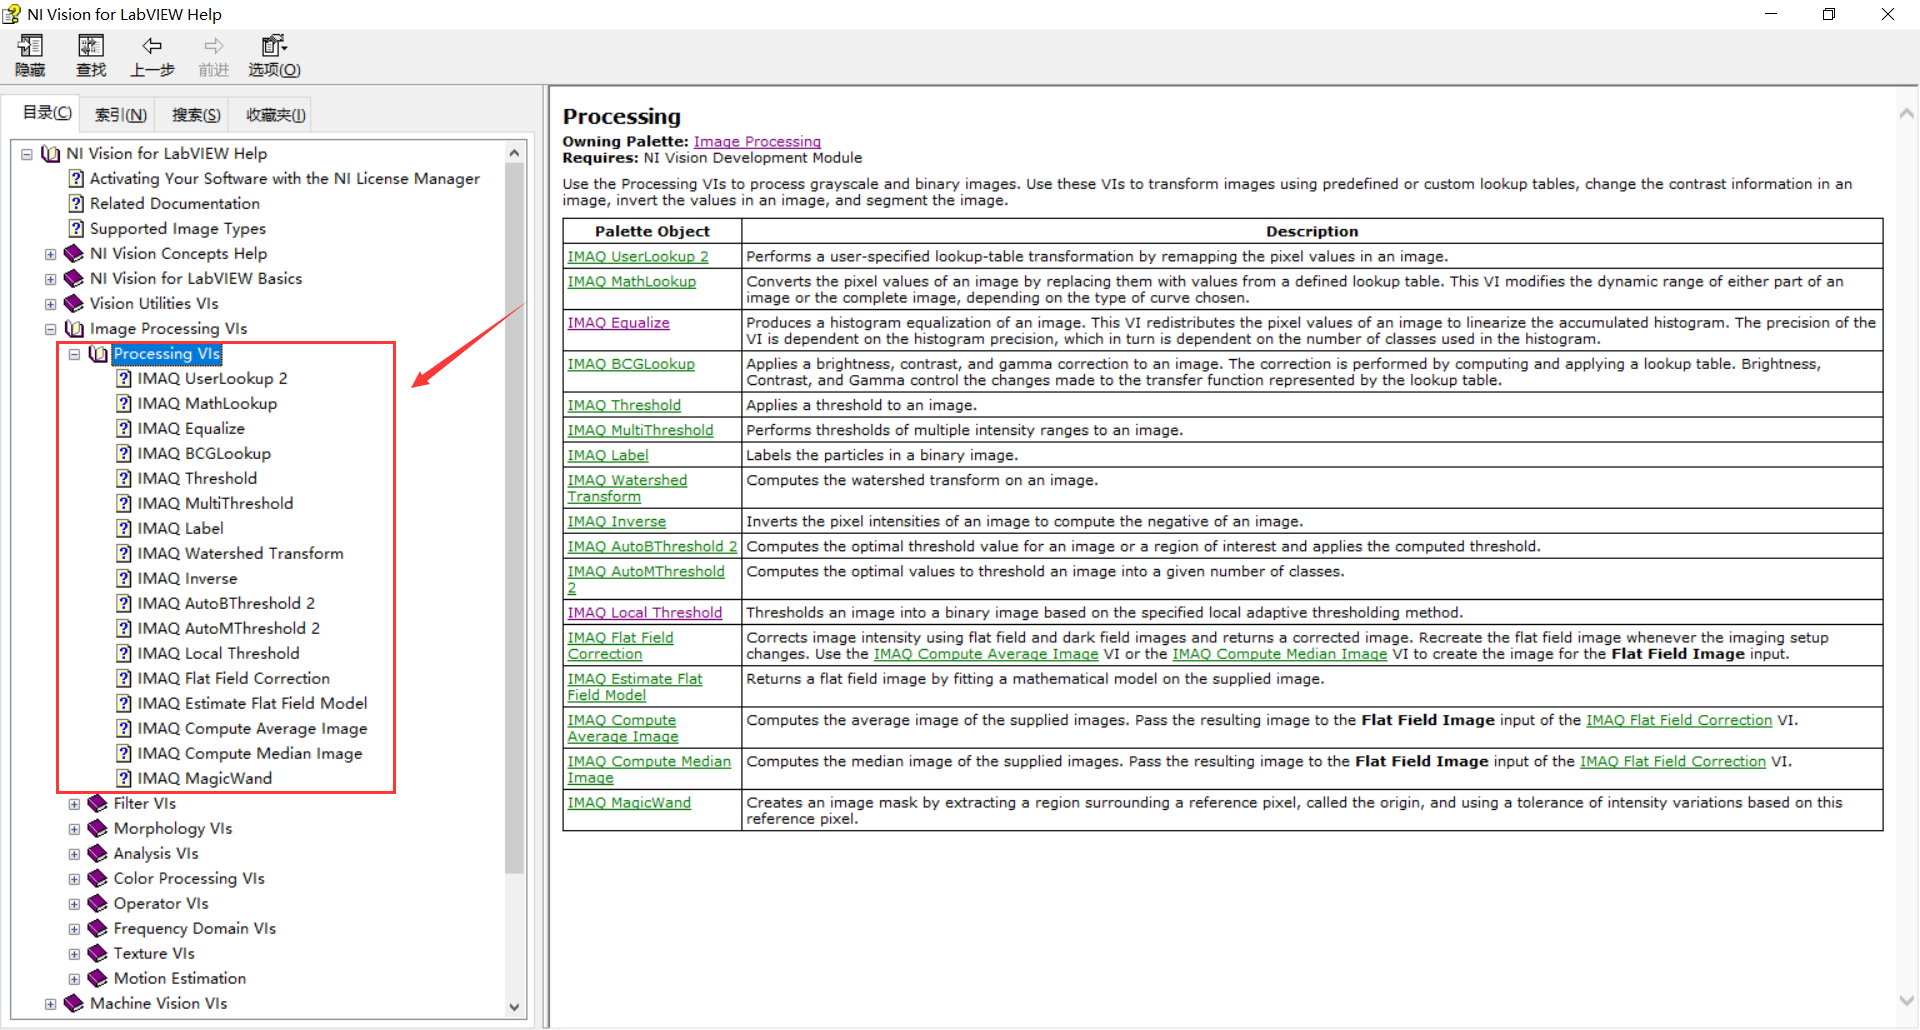Click the page icon beside IMAQ Threshold

point(124,479)
